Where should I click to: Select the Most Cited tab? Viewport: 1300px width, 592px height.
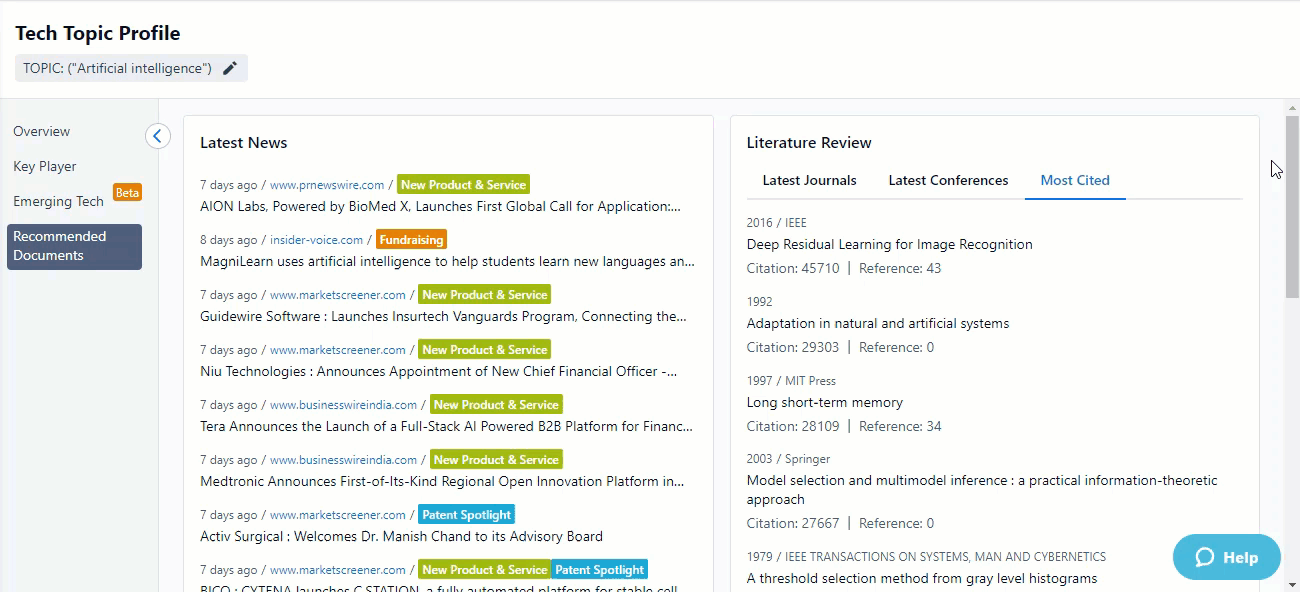pyautogui.click(x=1075, y=180)
